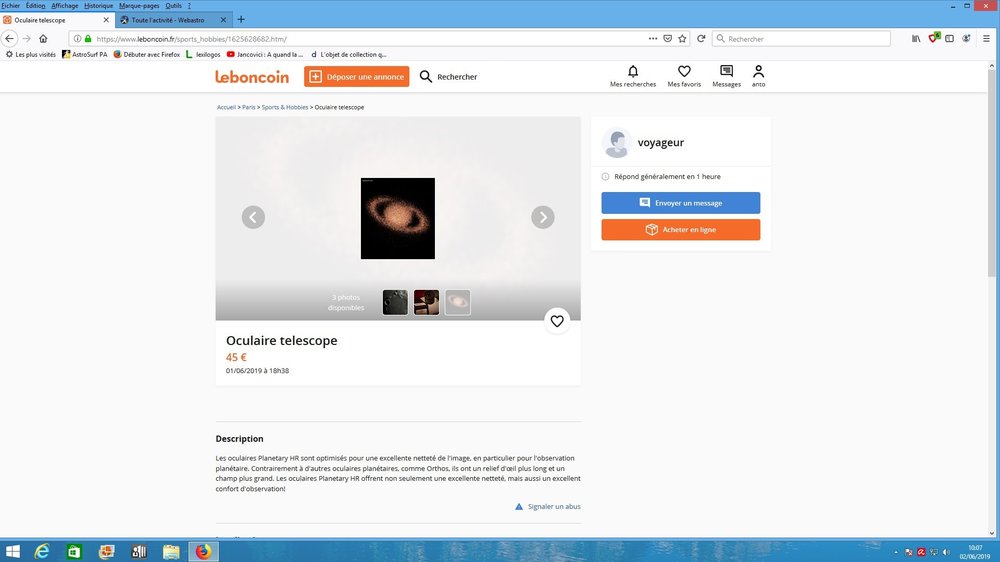Open a new browser tab
Screen dimensions: 1000x562
tap(241, 20)
